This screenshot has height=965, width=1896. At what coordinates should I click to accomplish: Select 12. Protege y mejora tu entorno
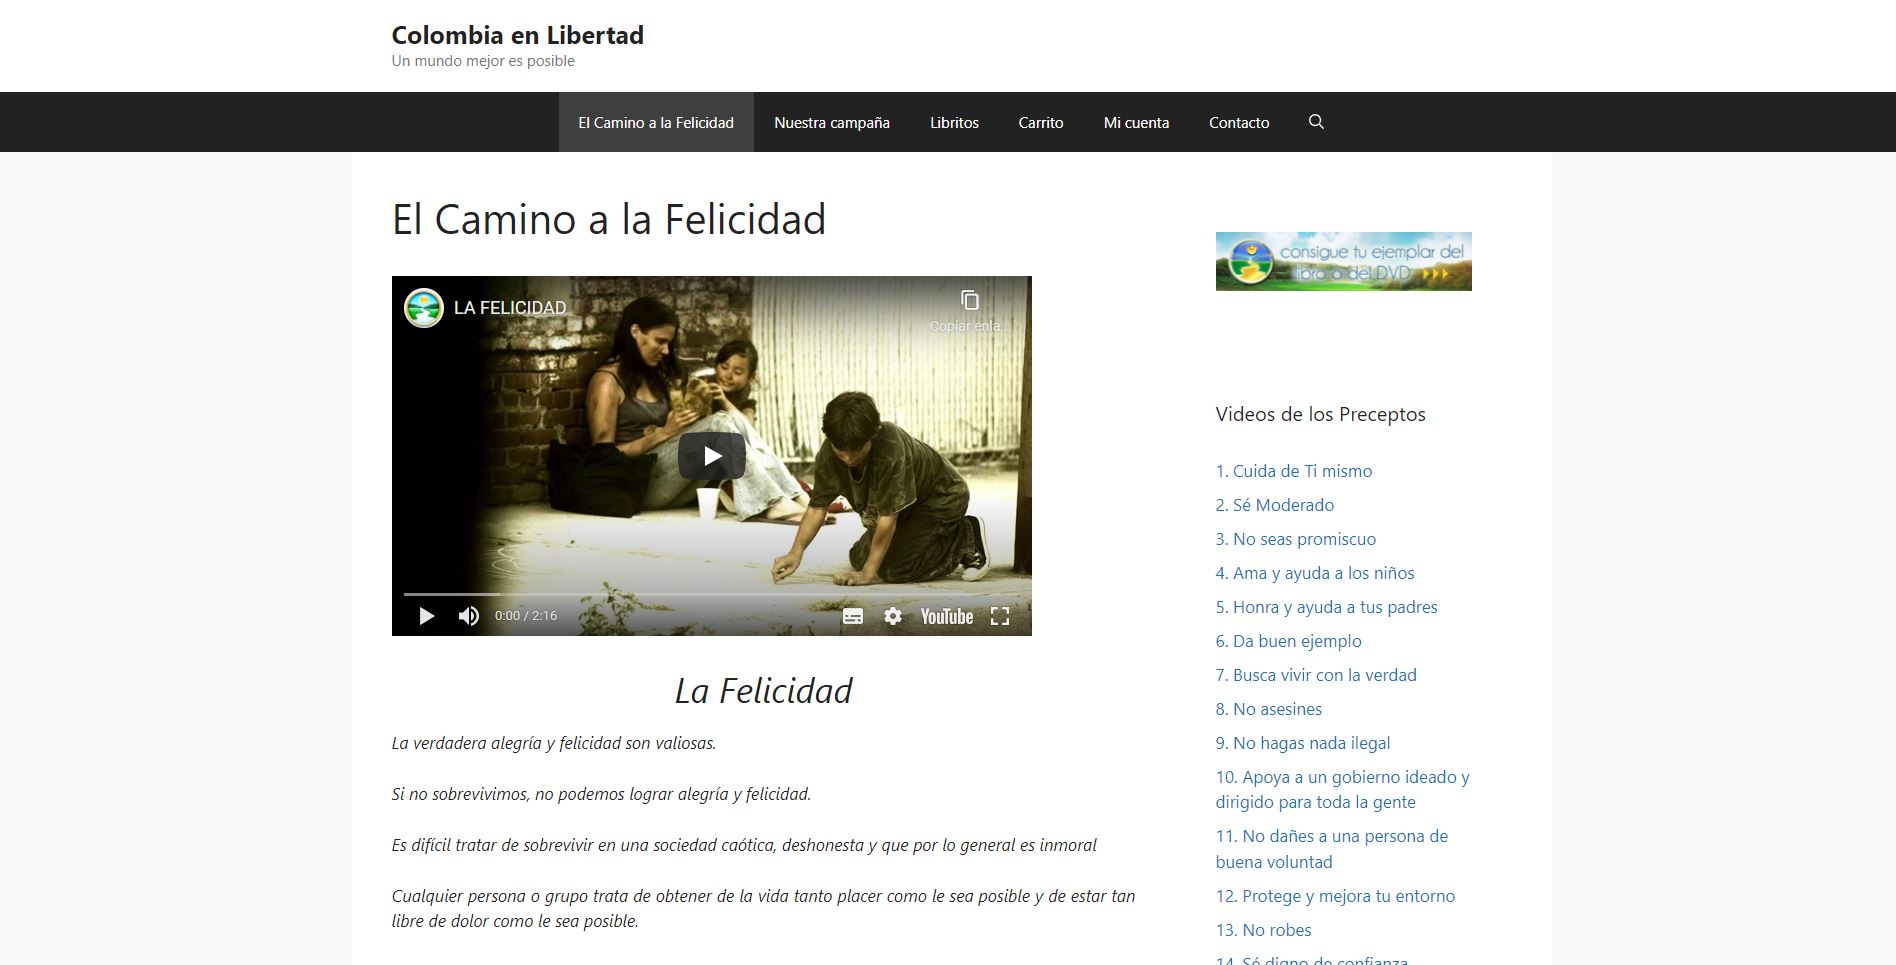click(1335, 896)
